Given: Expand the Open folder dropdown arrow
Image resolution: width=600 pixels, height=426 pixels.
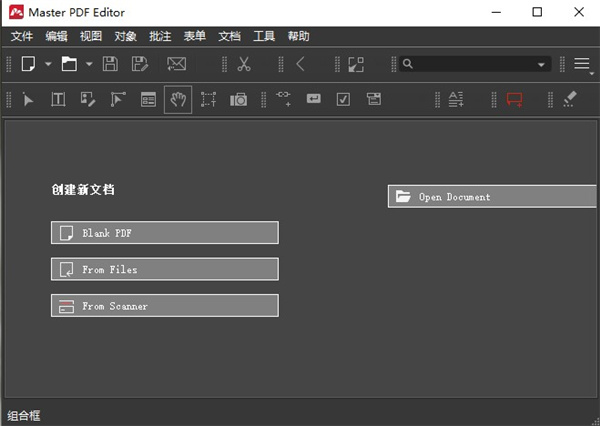Looking at the screenshot, I should point(89,64).
